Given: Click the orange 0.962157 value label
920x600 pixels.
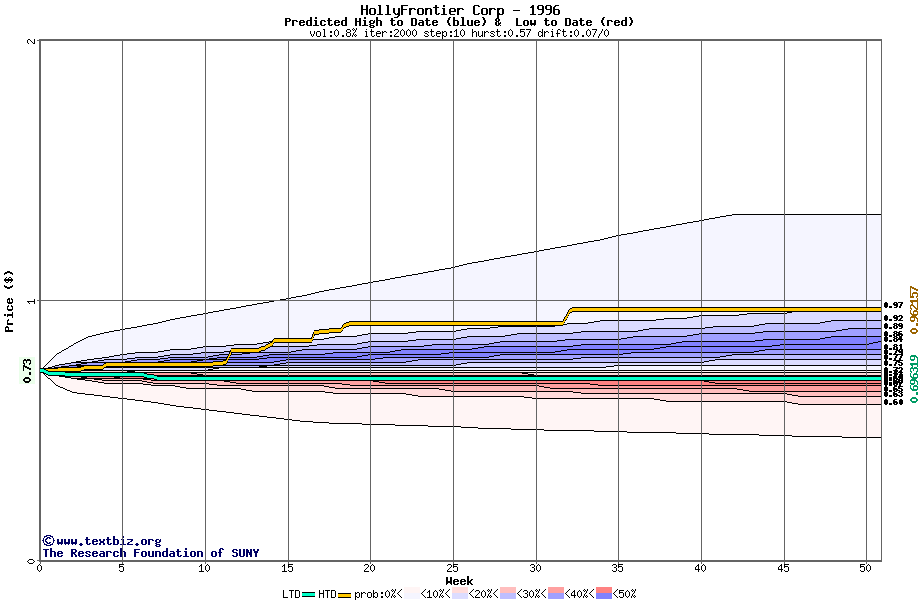Looking at the screenshot, I should [x=914, y=310].
